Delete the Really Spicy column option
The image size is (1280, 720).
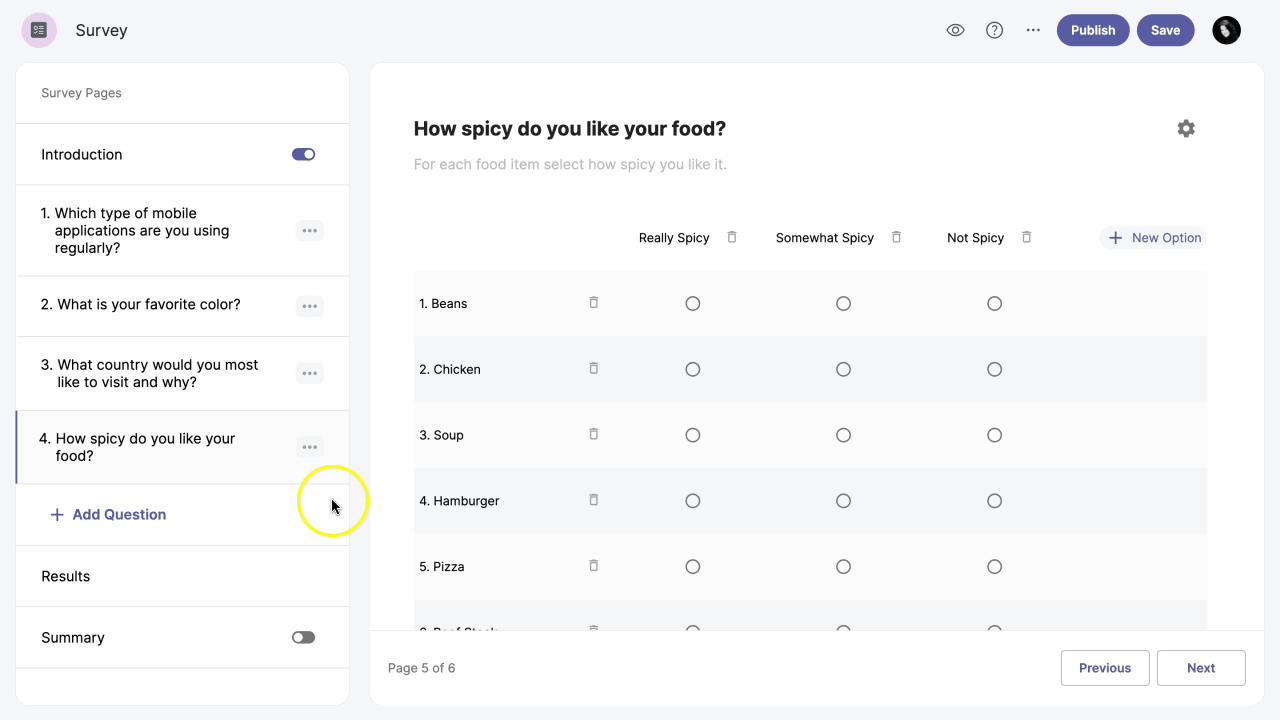[x=732, y=237]
